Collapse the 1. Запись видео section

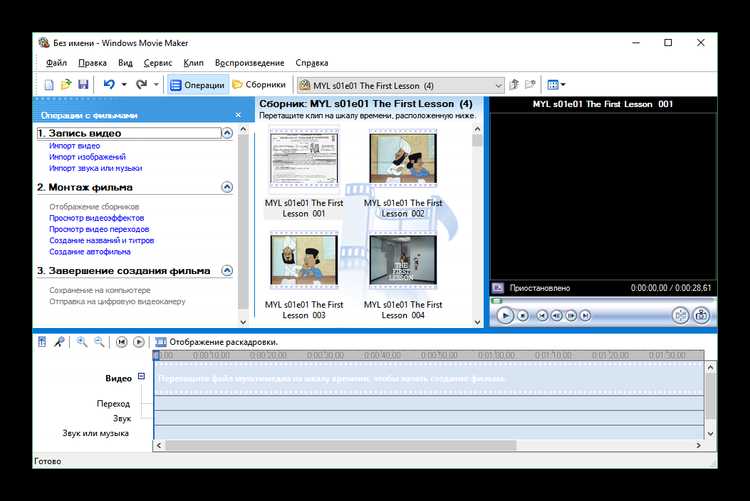227,133
